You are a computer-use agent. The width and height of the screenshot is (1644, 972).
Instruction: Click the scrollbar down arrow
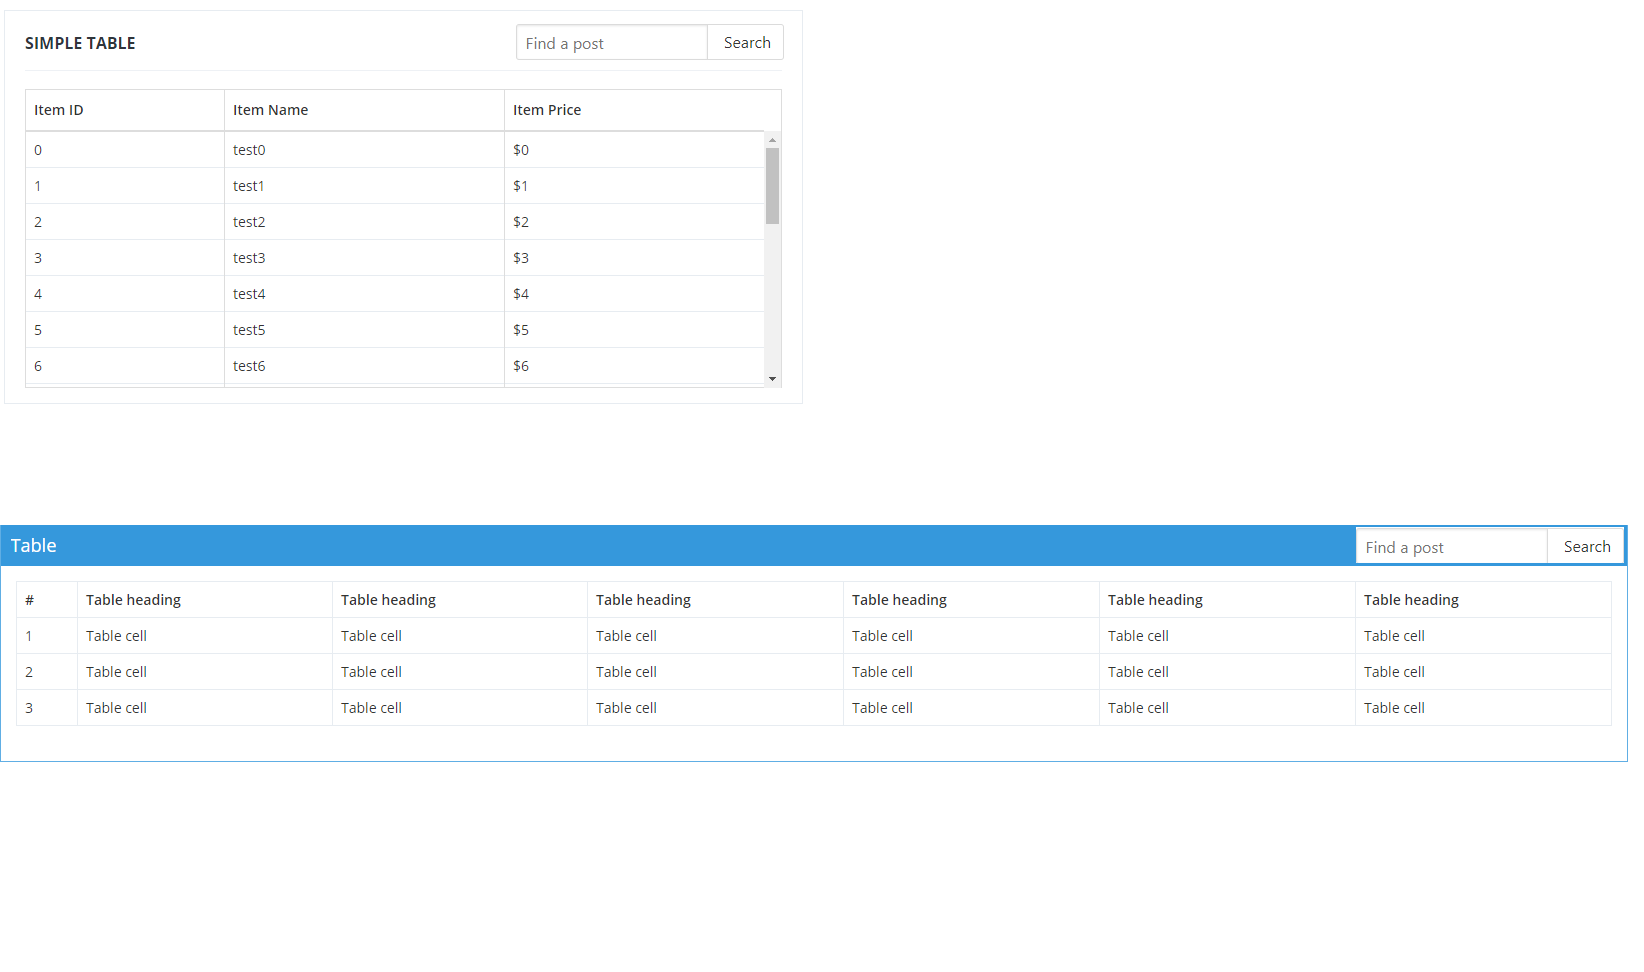pos(772,378)
